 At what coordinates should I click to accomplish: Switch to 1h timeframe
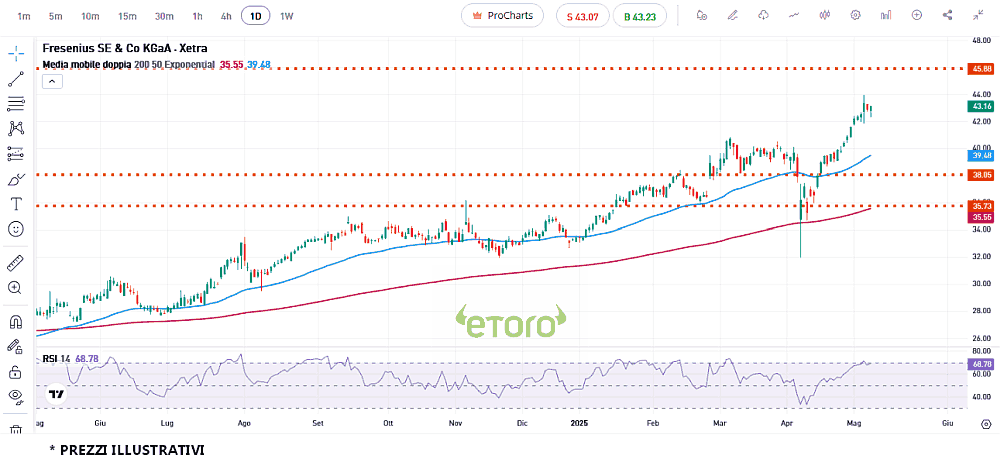point(198,17)
